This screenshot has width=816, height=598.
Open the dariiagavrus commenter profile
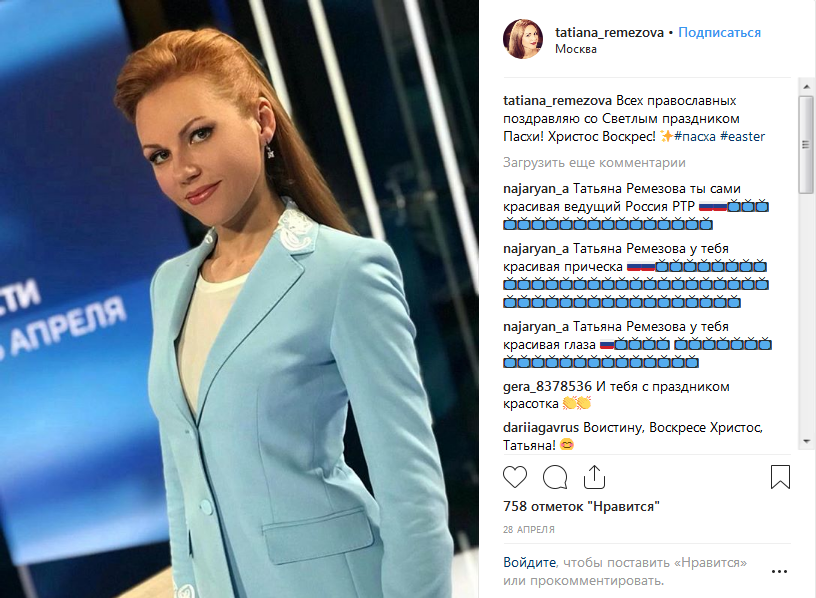click(x=541, y=428)
